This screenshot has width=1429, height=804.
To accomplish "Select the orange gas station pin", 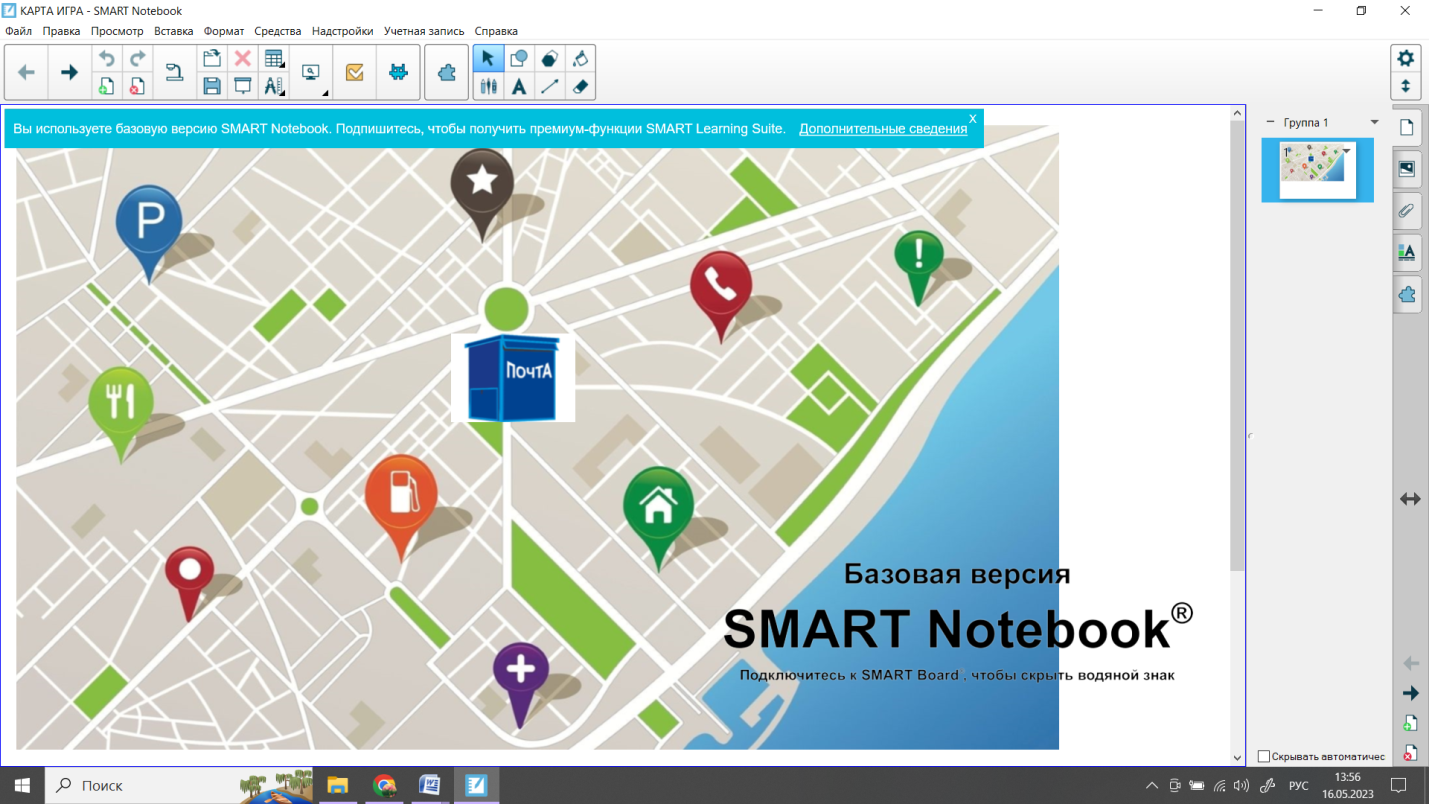I will pos(400,508).
